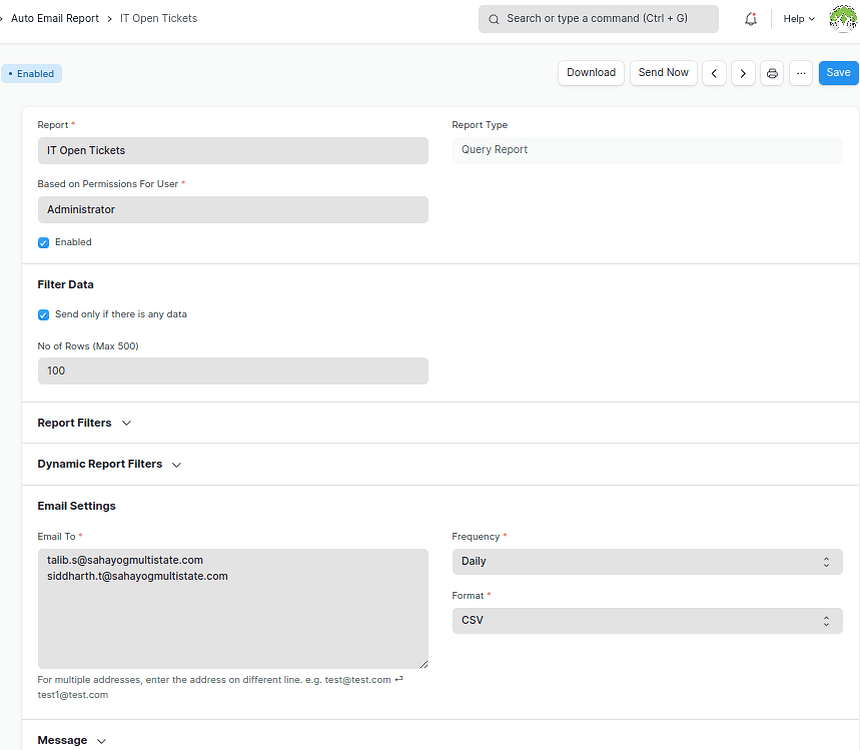
Task: Disable 'Send only if there is any data'
Action: [43, 314]
